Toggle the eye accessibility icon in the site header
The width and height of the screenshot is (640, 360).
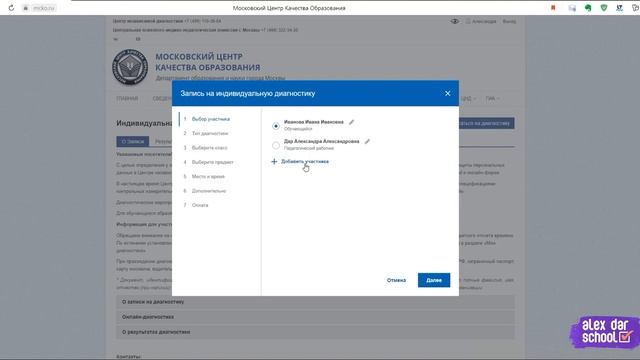point(454,21)
